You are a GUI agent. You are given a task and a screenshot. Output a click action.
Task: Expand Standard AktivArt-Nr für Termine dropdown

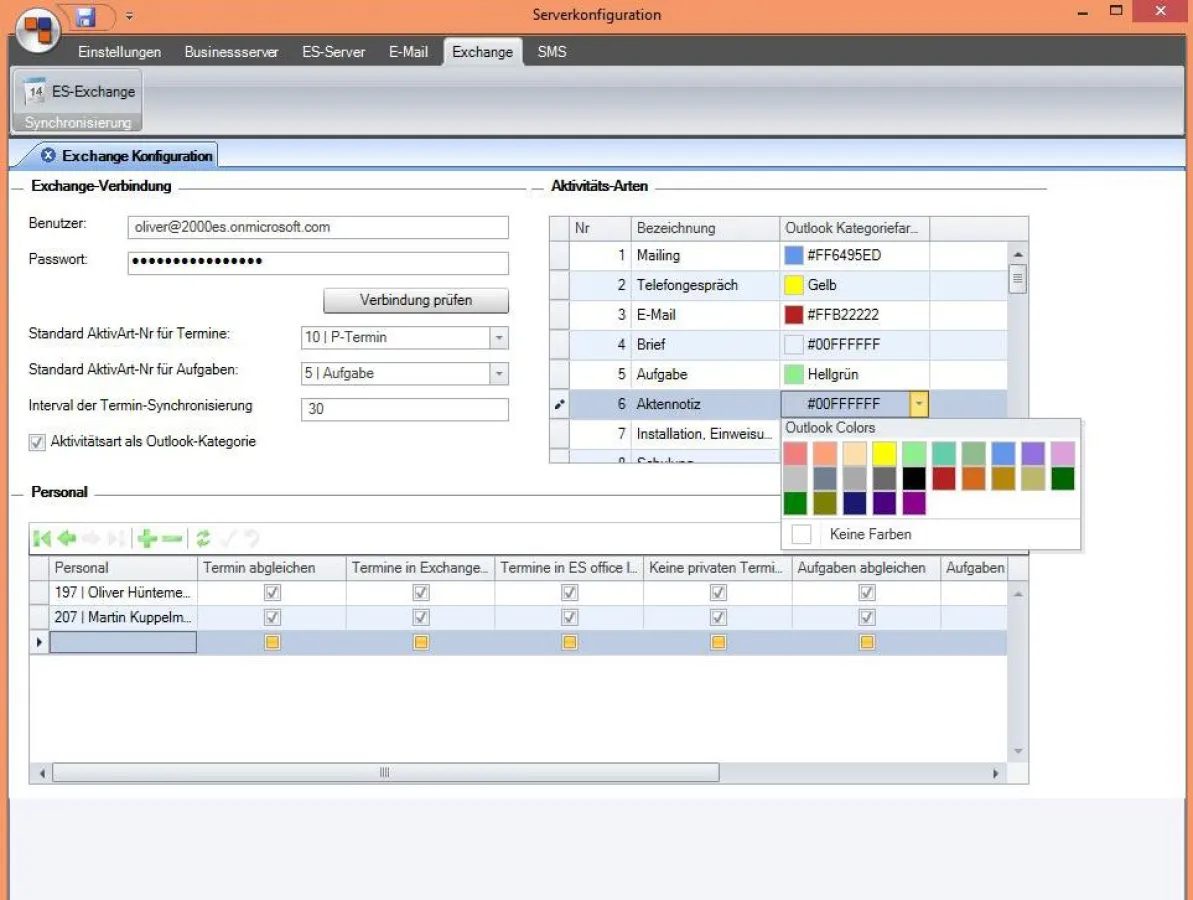(499, 338)
